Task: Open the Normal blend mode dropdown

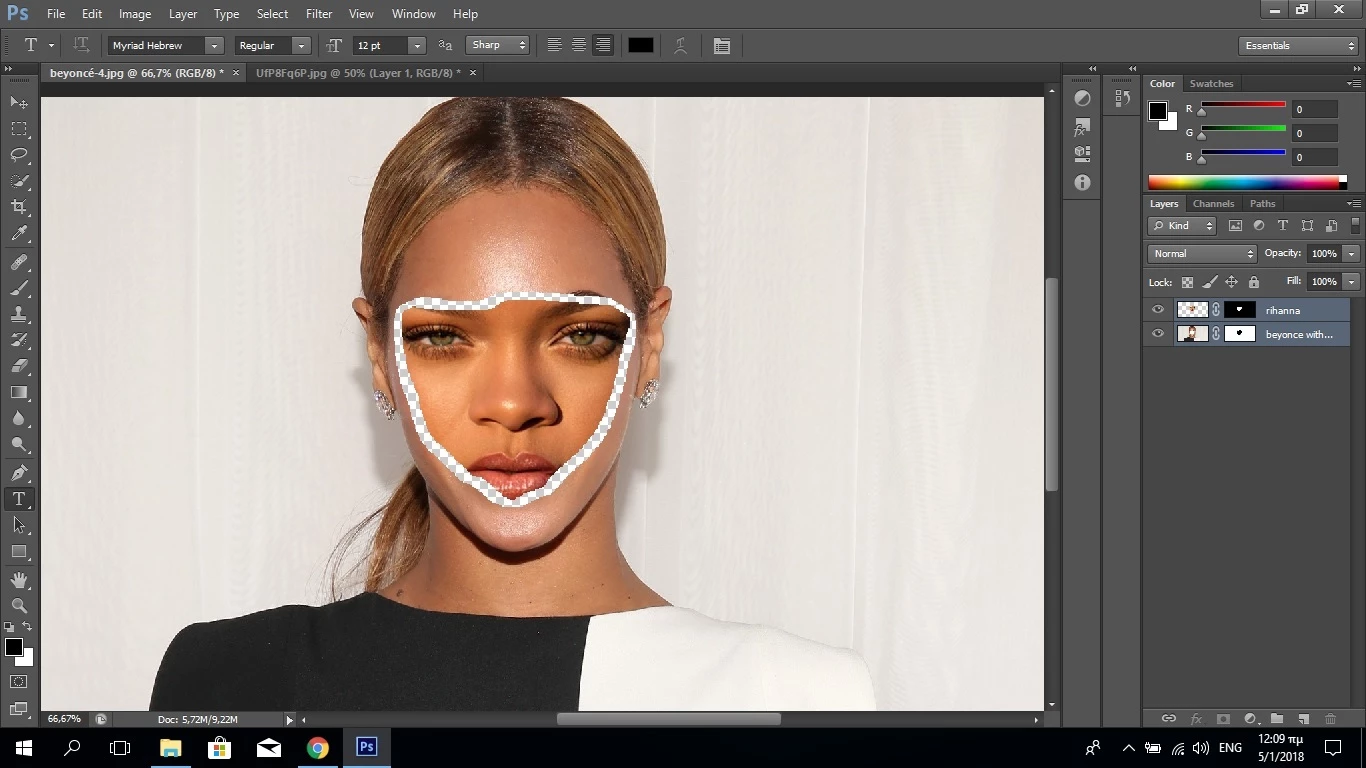Action: [x=1202, y=253]
